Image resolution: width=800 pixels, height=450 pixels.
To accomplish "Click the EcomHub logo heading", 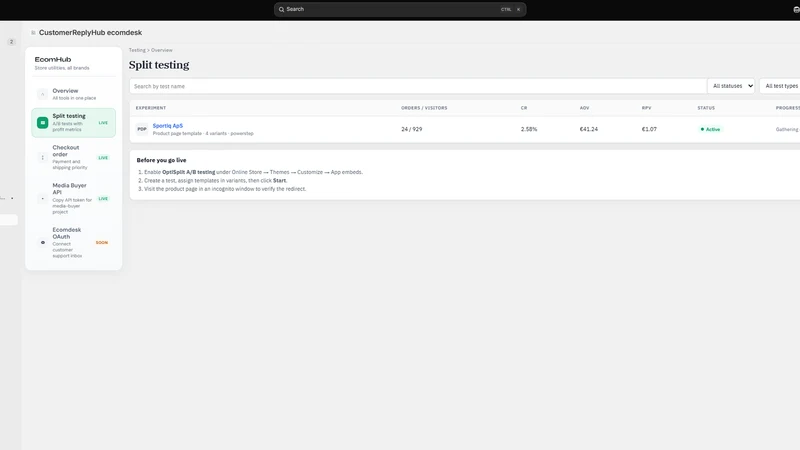I will pyautogui.click(x=53, y=60).
